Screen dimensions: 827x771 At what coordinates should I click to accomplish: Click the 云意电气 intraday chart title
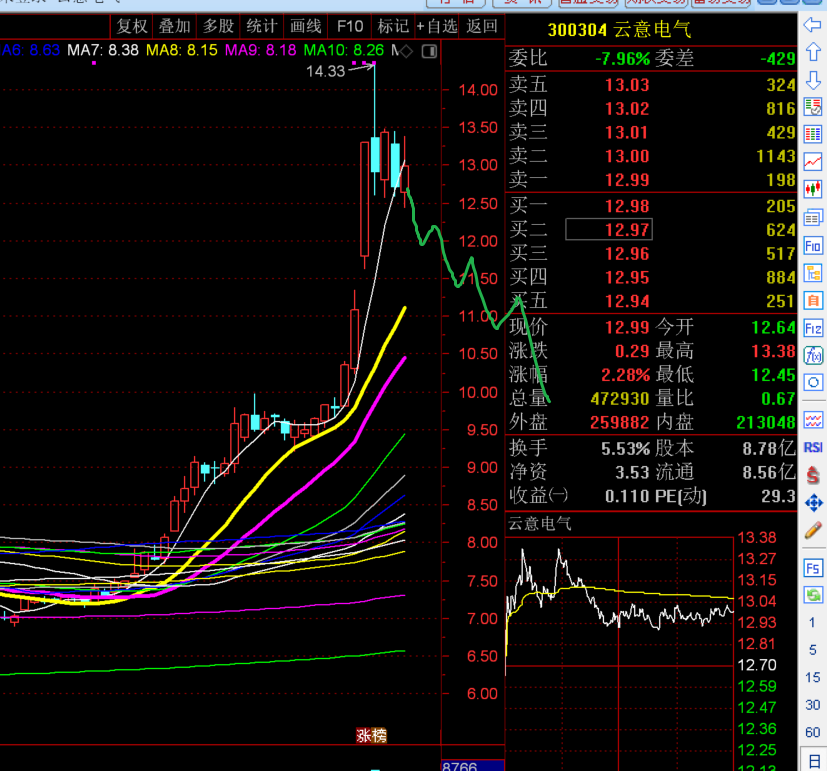tap(540, 524)
